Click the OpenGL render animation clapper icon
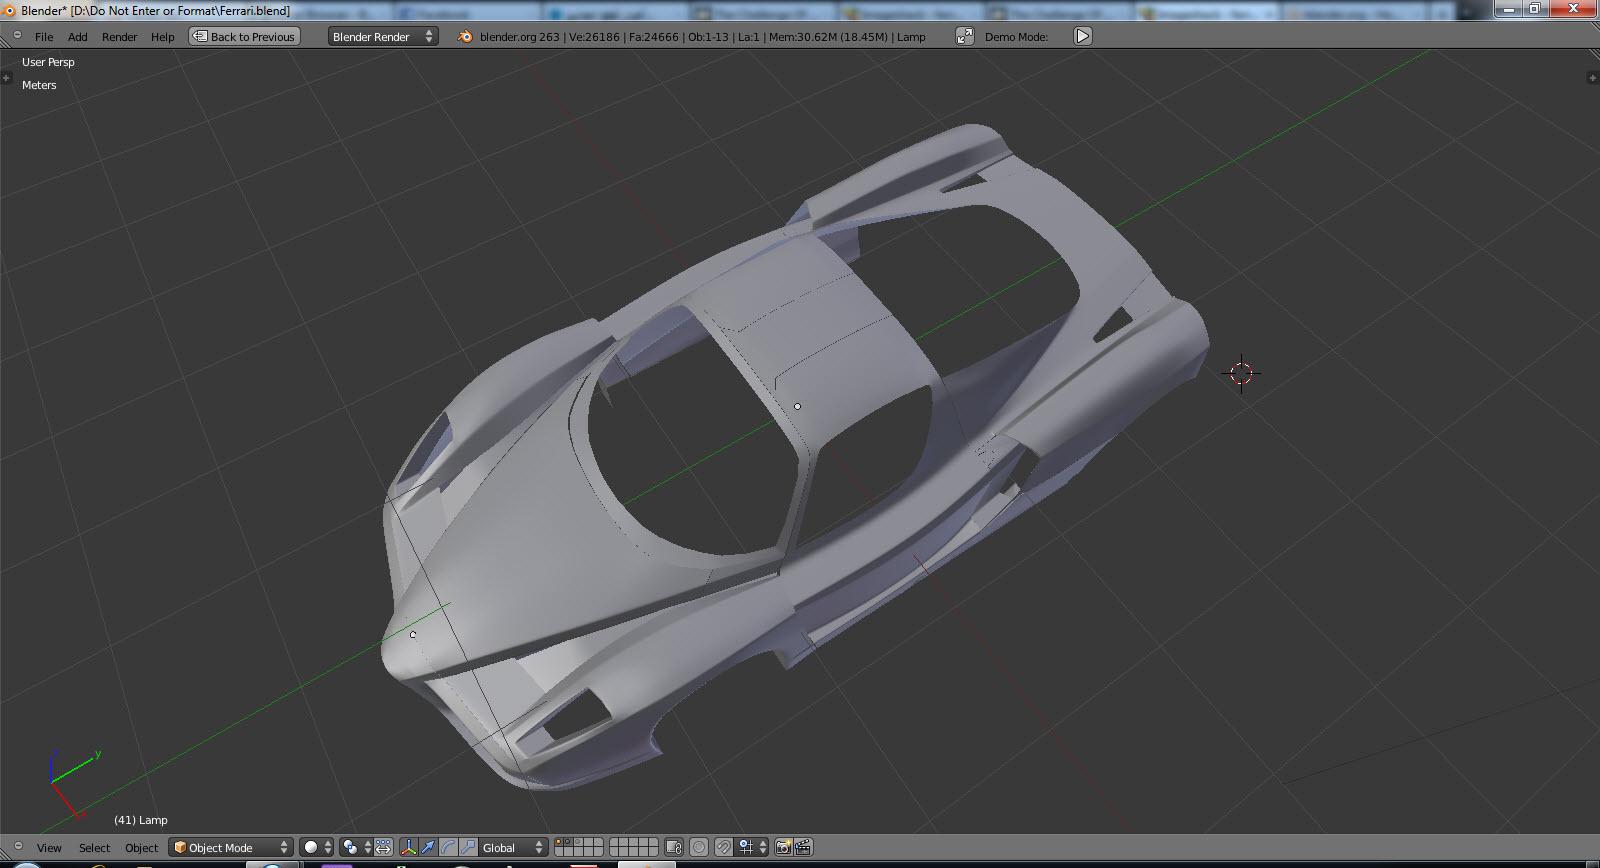This screenshot has width=1600, height=868. 803,847
